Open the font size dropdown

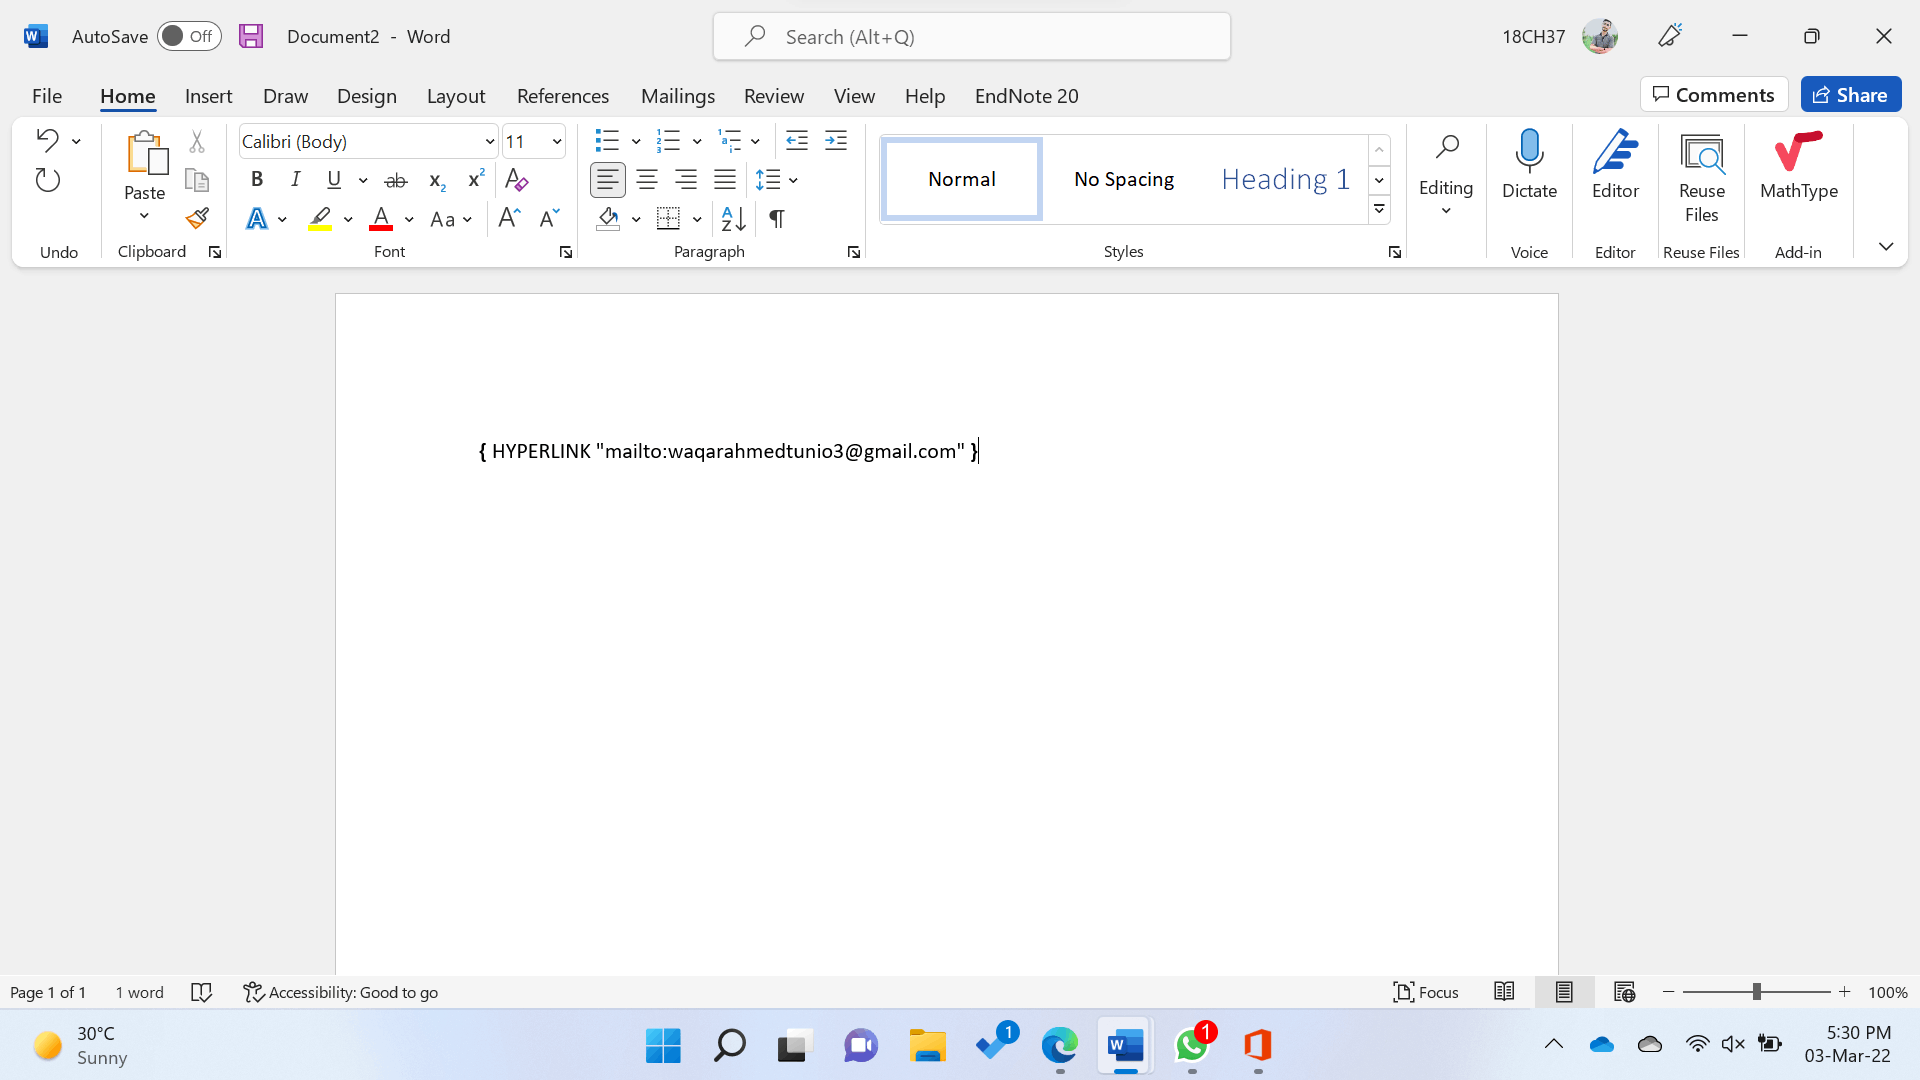(x=557, y=141)
